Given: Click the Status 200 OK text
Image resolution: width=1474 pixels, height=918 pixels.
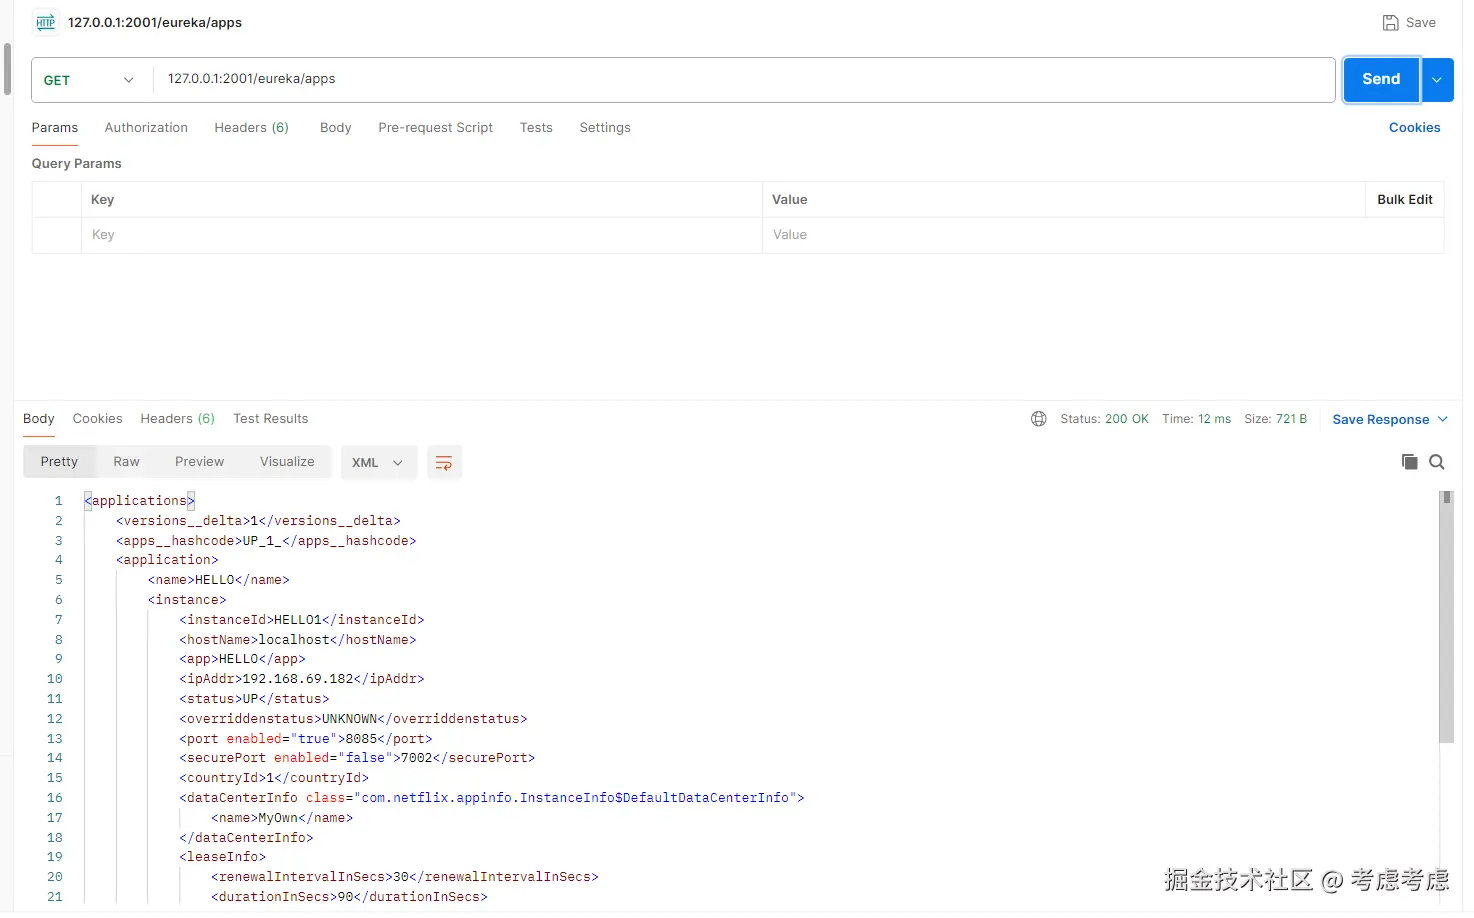Looking at the screenshot, I should tap(1104, 419).
